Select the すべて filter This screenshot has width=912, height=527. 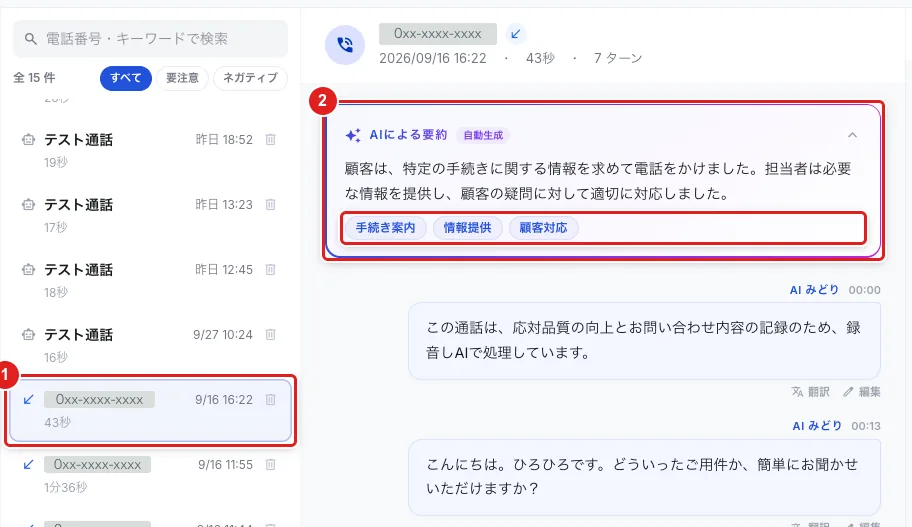[126, 78]
